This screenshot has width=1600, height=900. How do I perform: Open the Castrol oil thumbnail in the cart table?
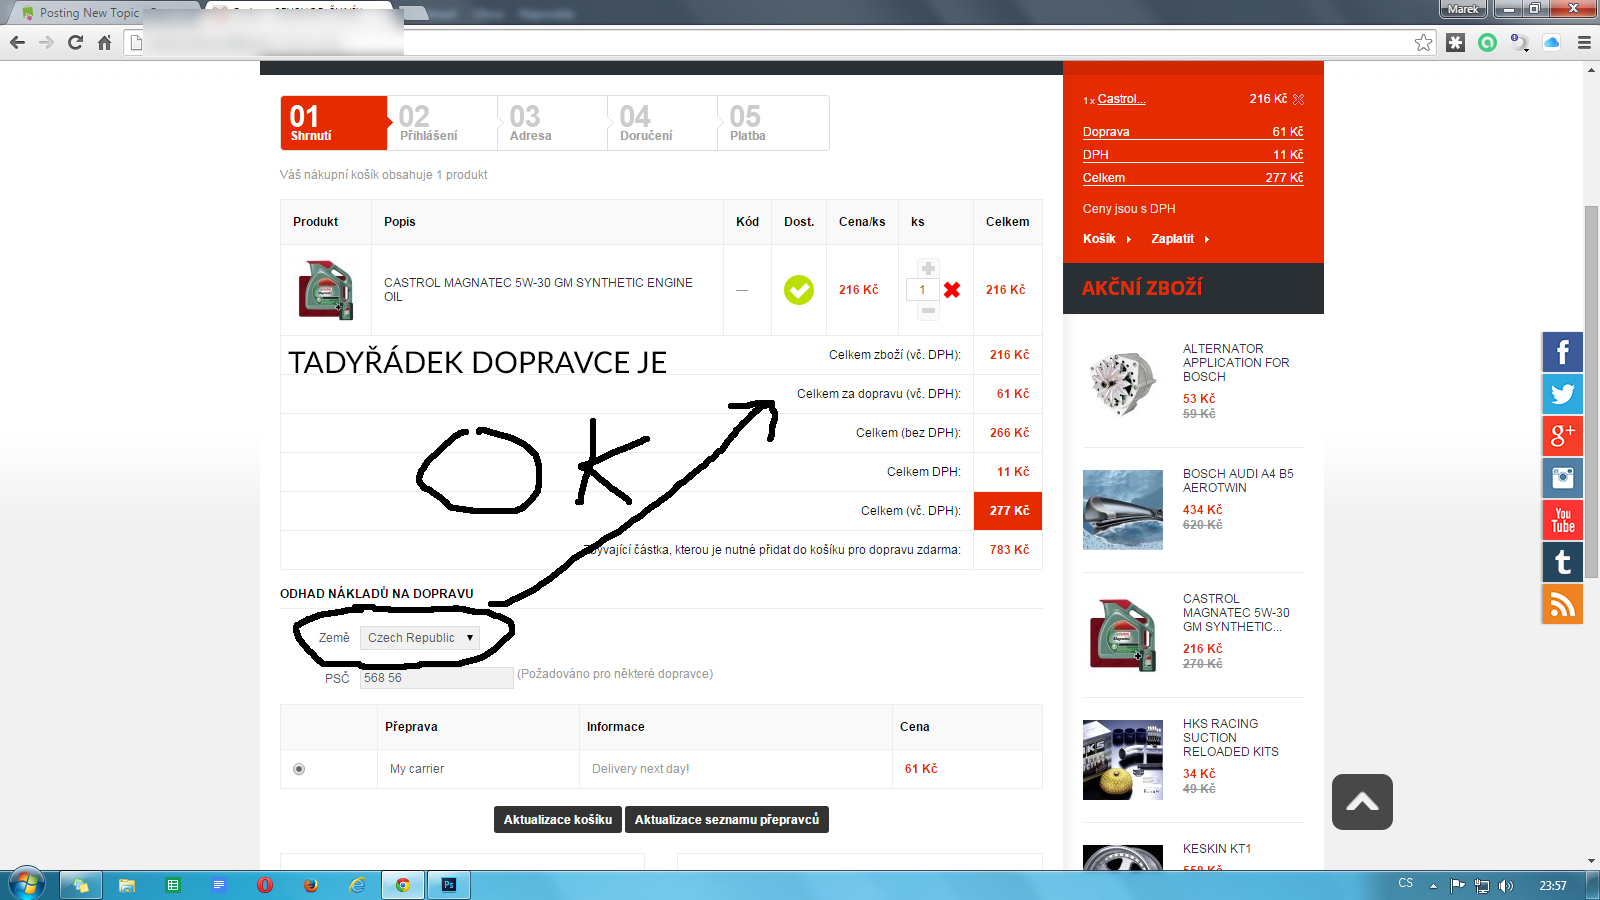pyautogui.click(x=326, y=290)
